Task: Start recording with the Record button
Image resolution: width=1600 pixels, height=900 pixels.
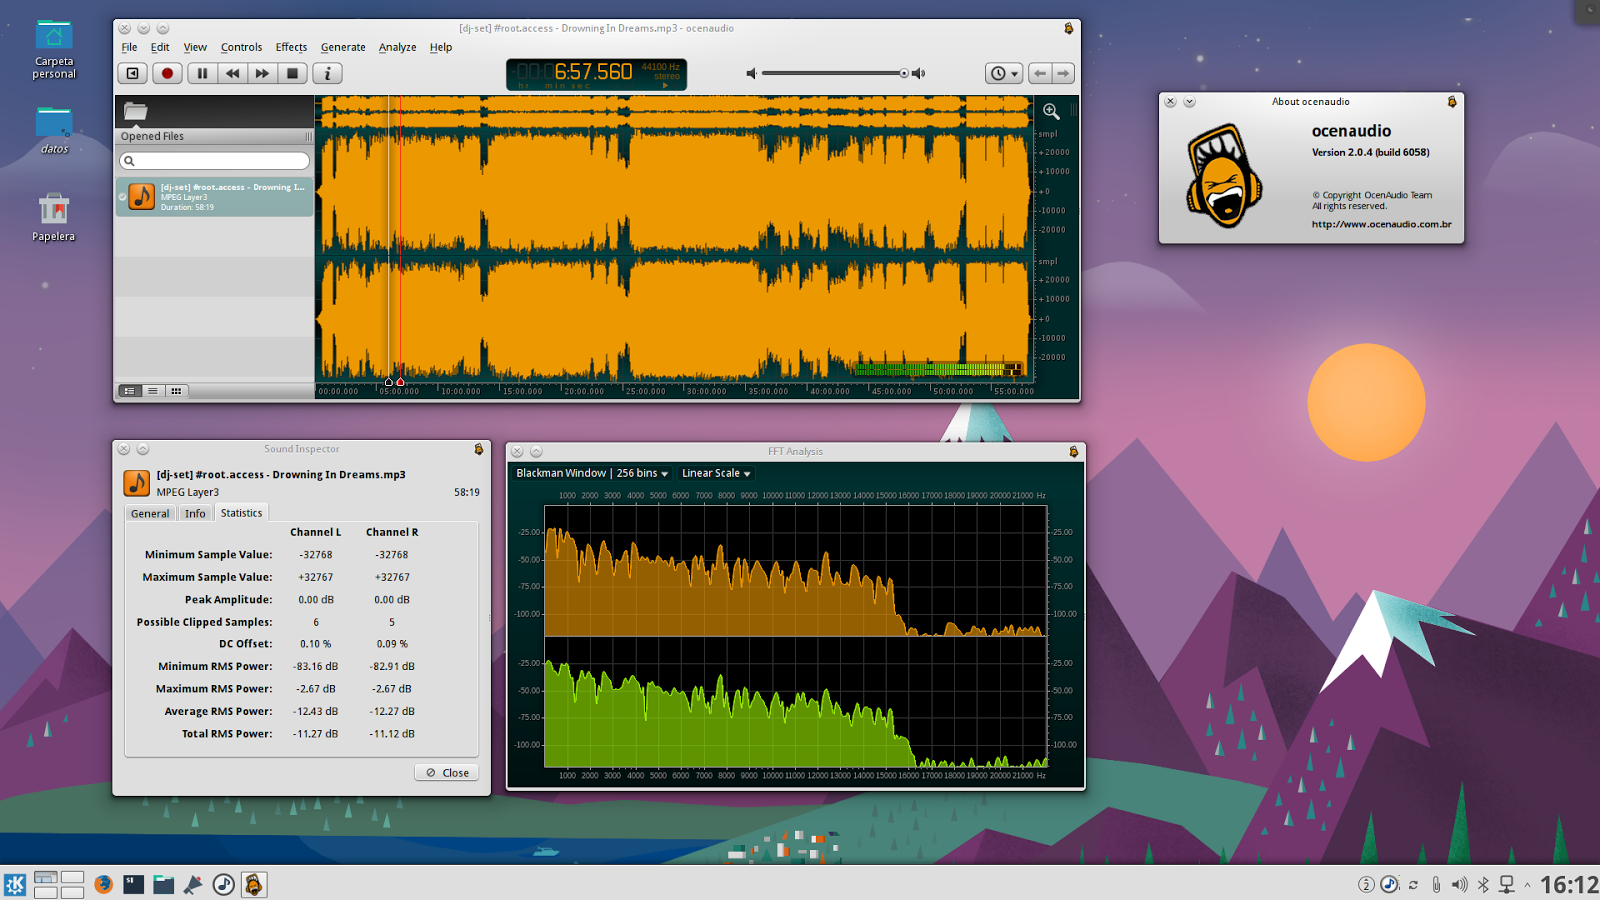Action: coord(167,73)
